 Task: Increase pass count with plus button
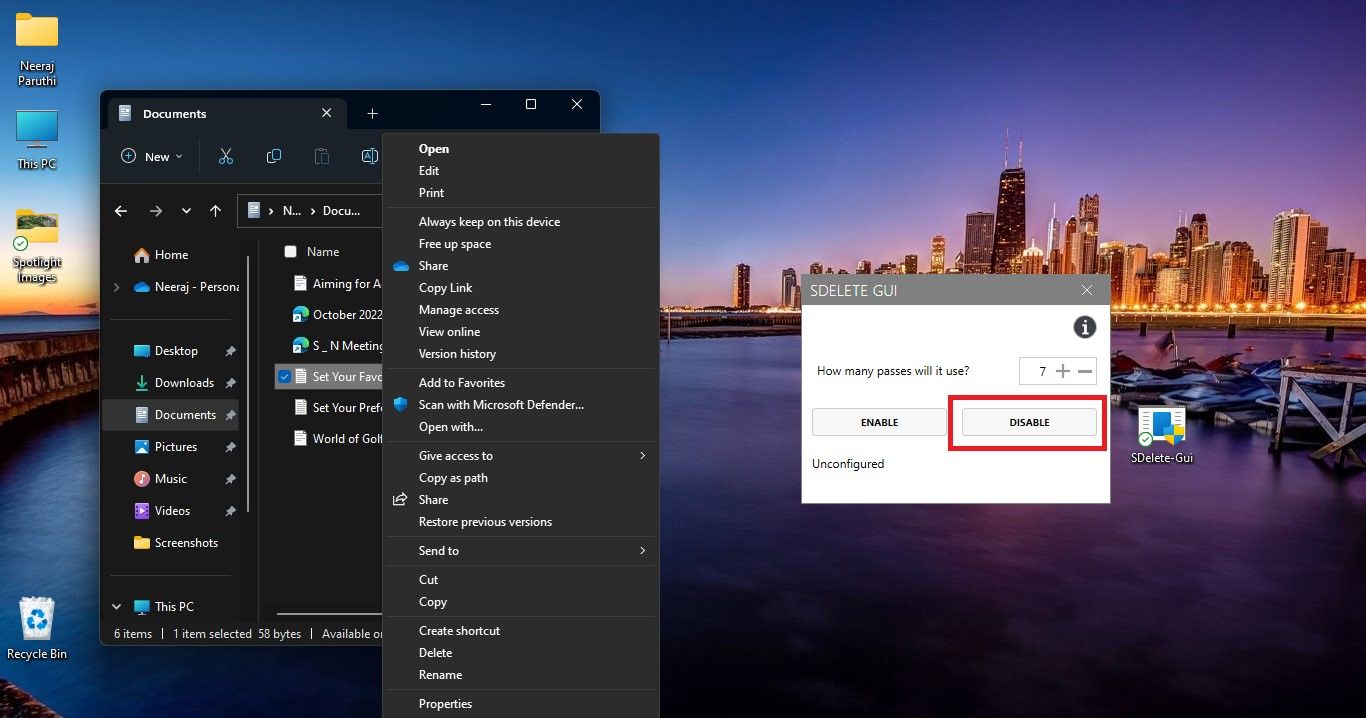[1063, 371]
